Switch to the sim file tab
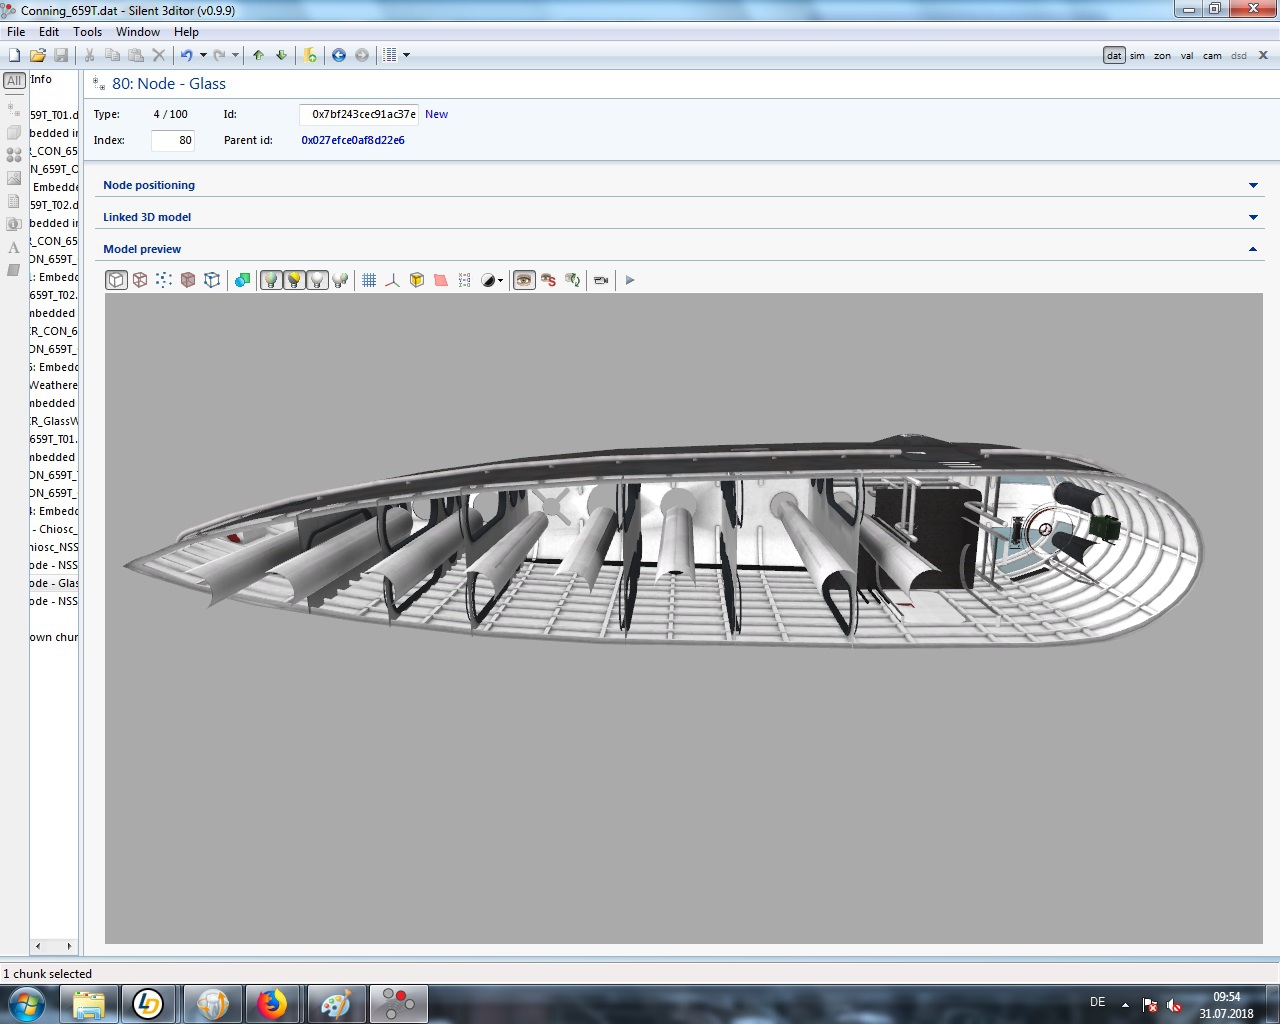 click(1137, 56)
